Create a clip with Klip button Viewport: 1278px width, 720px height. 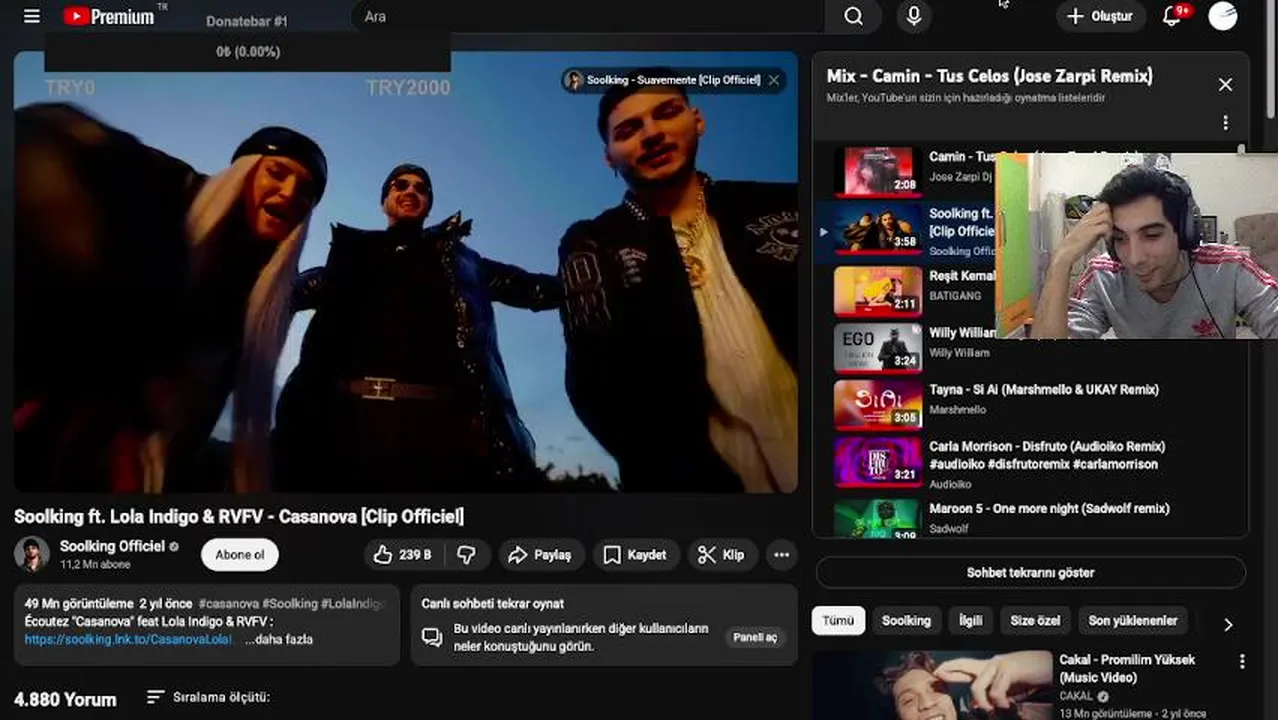click(722, 555)
